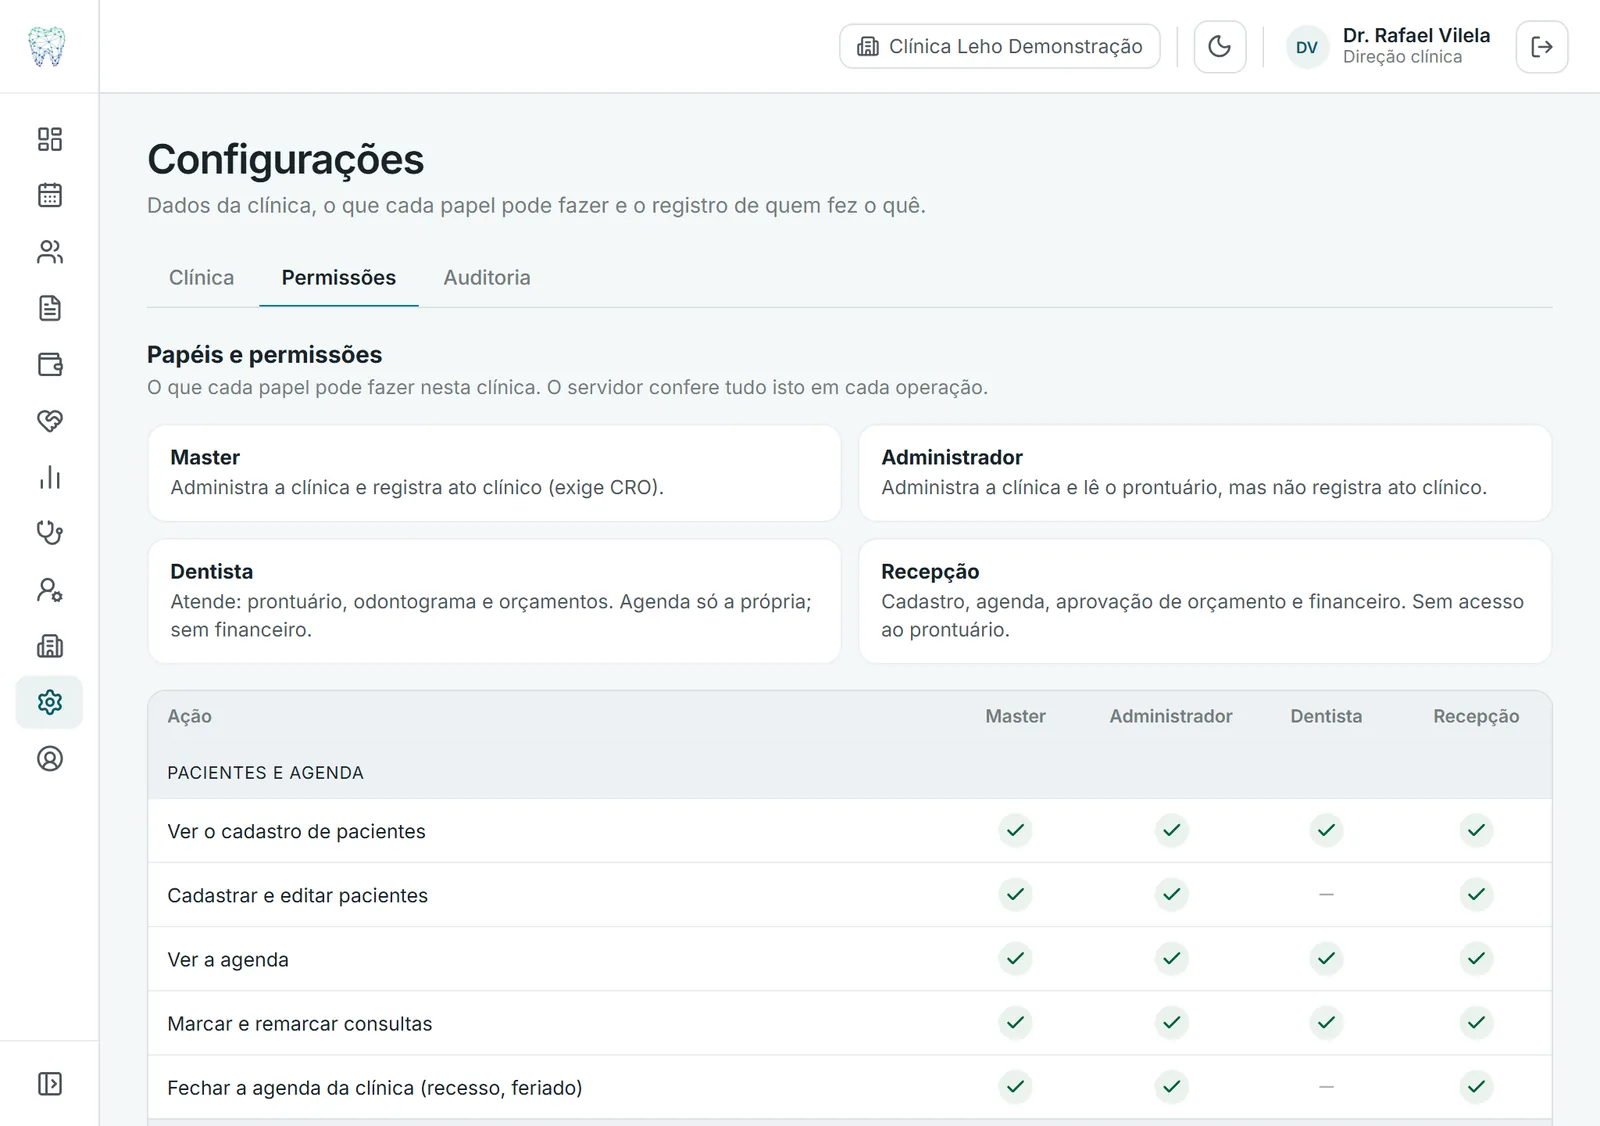Image resolution: width=1600 pixels, height=1126 pixels.
Task: Click the logout arrow button
Action: [1542, 47]
